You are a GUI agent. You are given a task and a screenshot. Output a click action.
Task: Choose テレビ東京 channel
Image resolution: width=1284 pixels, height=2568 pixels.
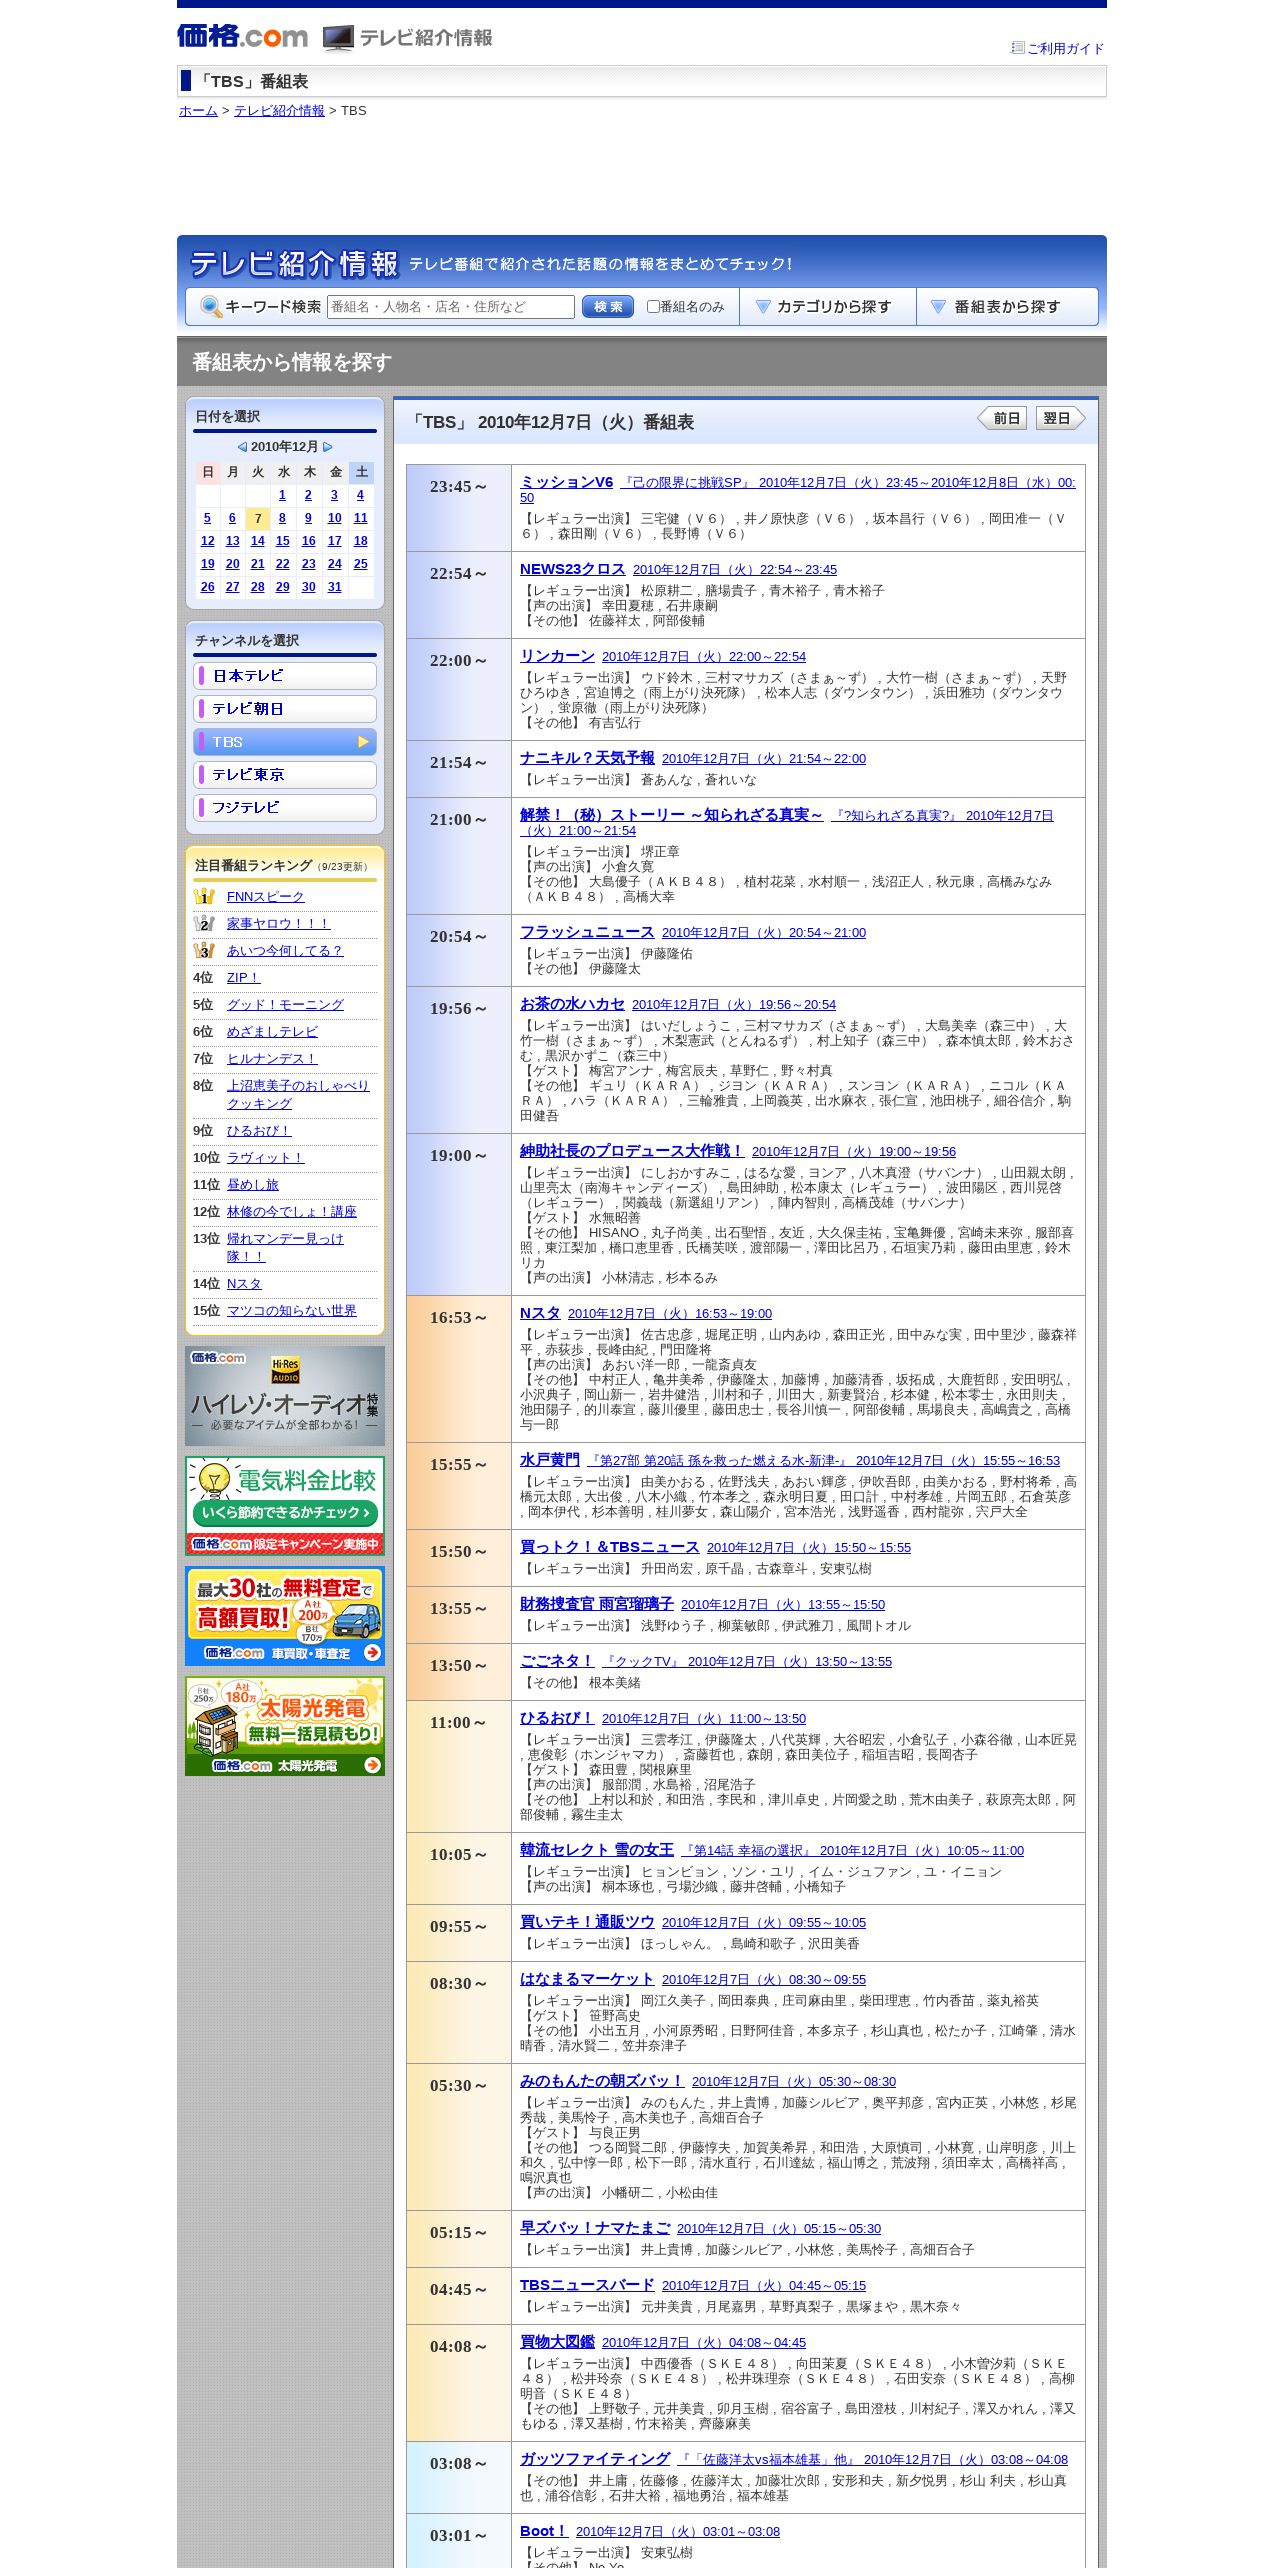point(285,775)
